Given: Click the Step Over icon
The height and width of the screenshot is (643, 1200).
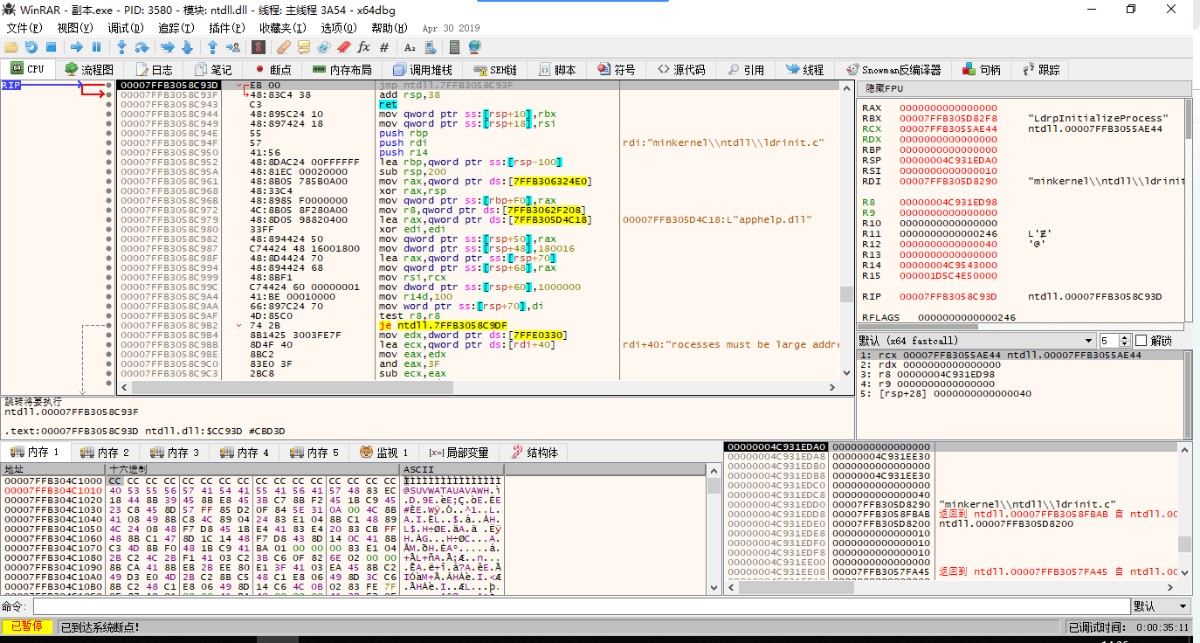Looking at the screenshot, I should pyautogui.click(x=142, y=47).
